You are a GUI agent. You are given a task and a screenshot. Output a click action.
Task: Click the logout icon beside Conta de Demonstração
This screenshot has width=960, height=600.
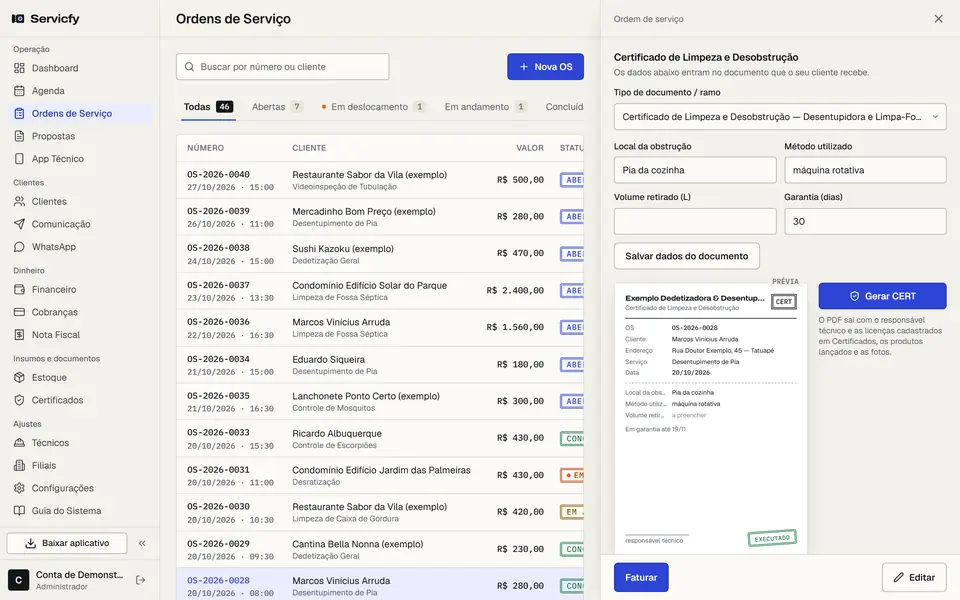pos(140,580)
